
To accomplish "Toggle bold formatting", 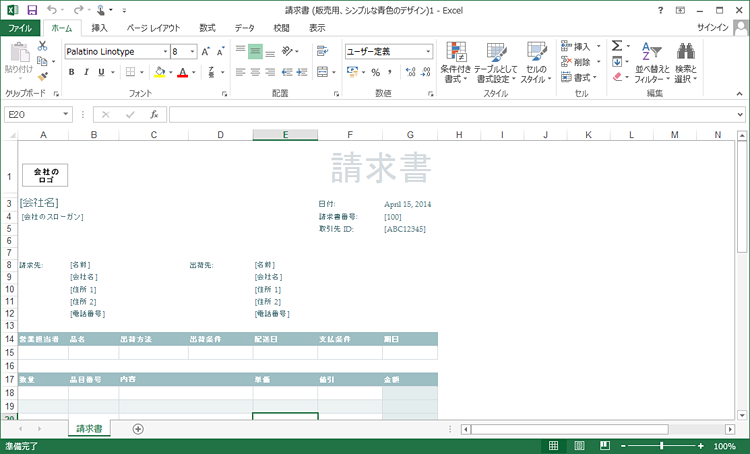I will click(x=73, y=72).
